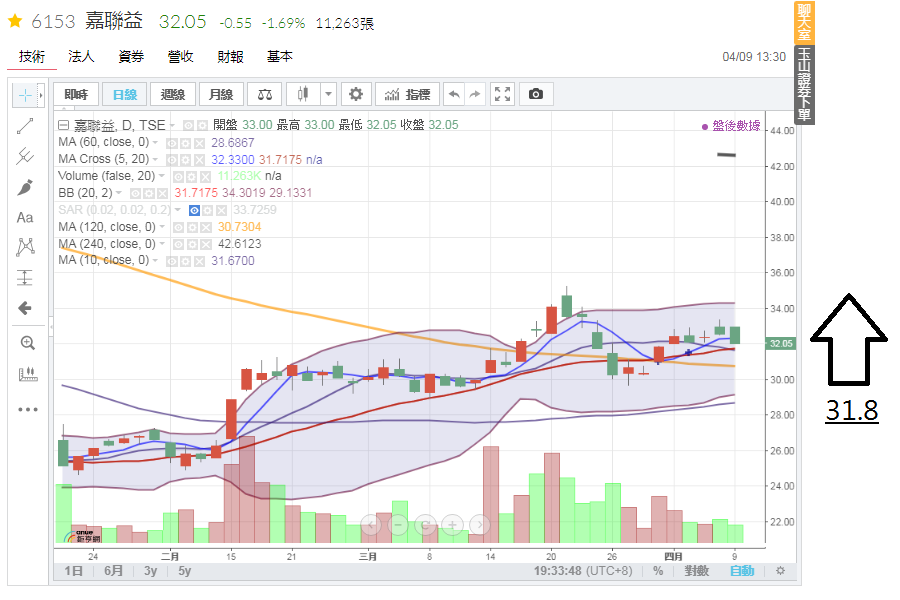Open the cursor tool options arrow
This screenshot has height=600, width=900.
coord(41,95)
